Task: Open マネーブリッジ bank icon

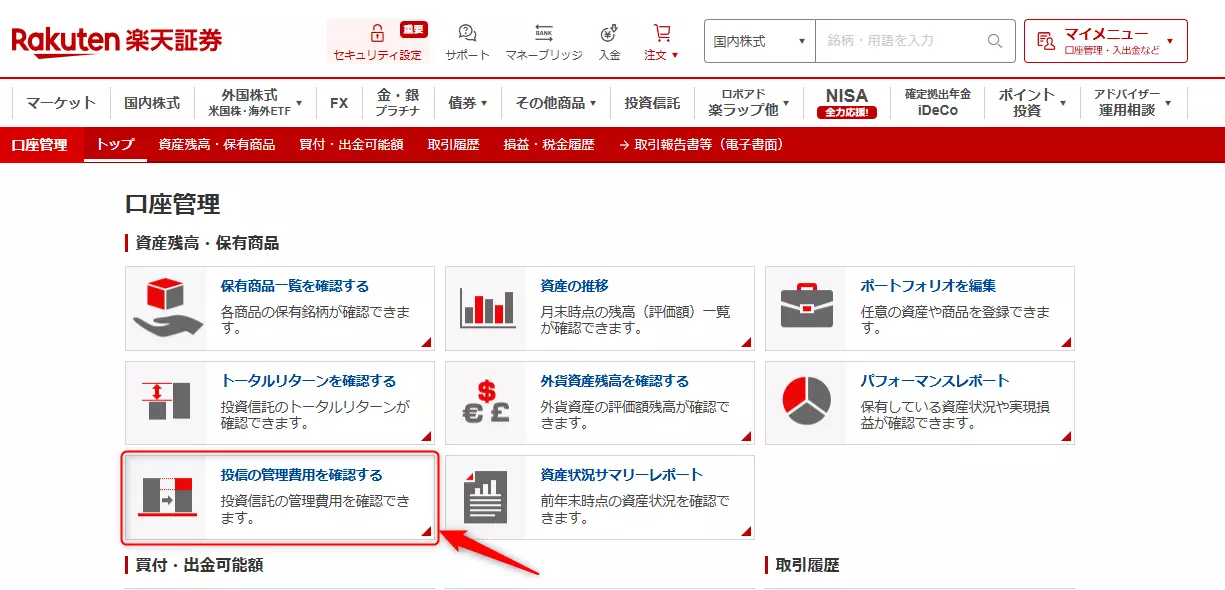Action: pyautogui.click(x=543, y=33)
